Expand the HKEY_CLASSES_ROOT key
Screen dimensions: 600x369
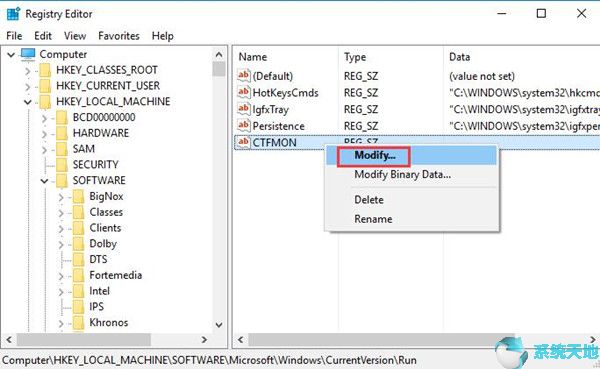[28, 70]
